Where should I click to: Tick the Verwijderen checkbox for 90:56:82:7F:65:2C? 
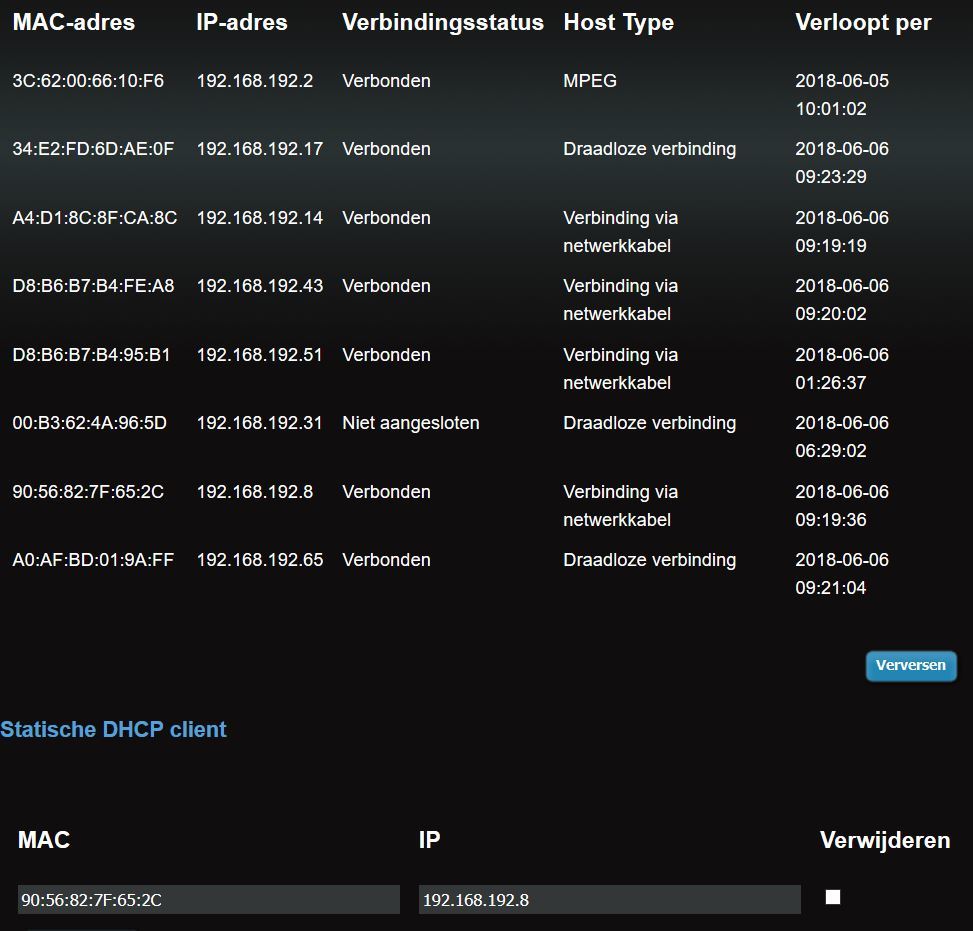(x=832, y=897)
